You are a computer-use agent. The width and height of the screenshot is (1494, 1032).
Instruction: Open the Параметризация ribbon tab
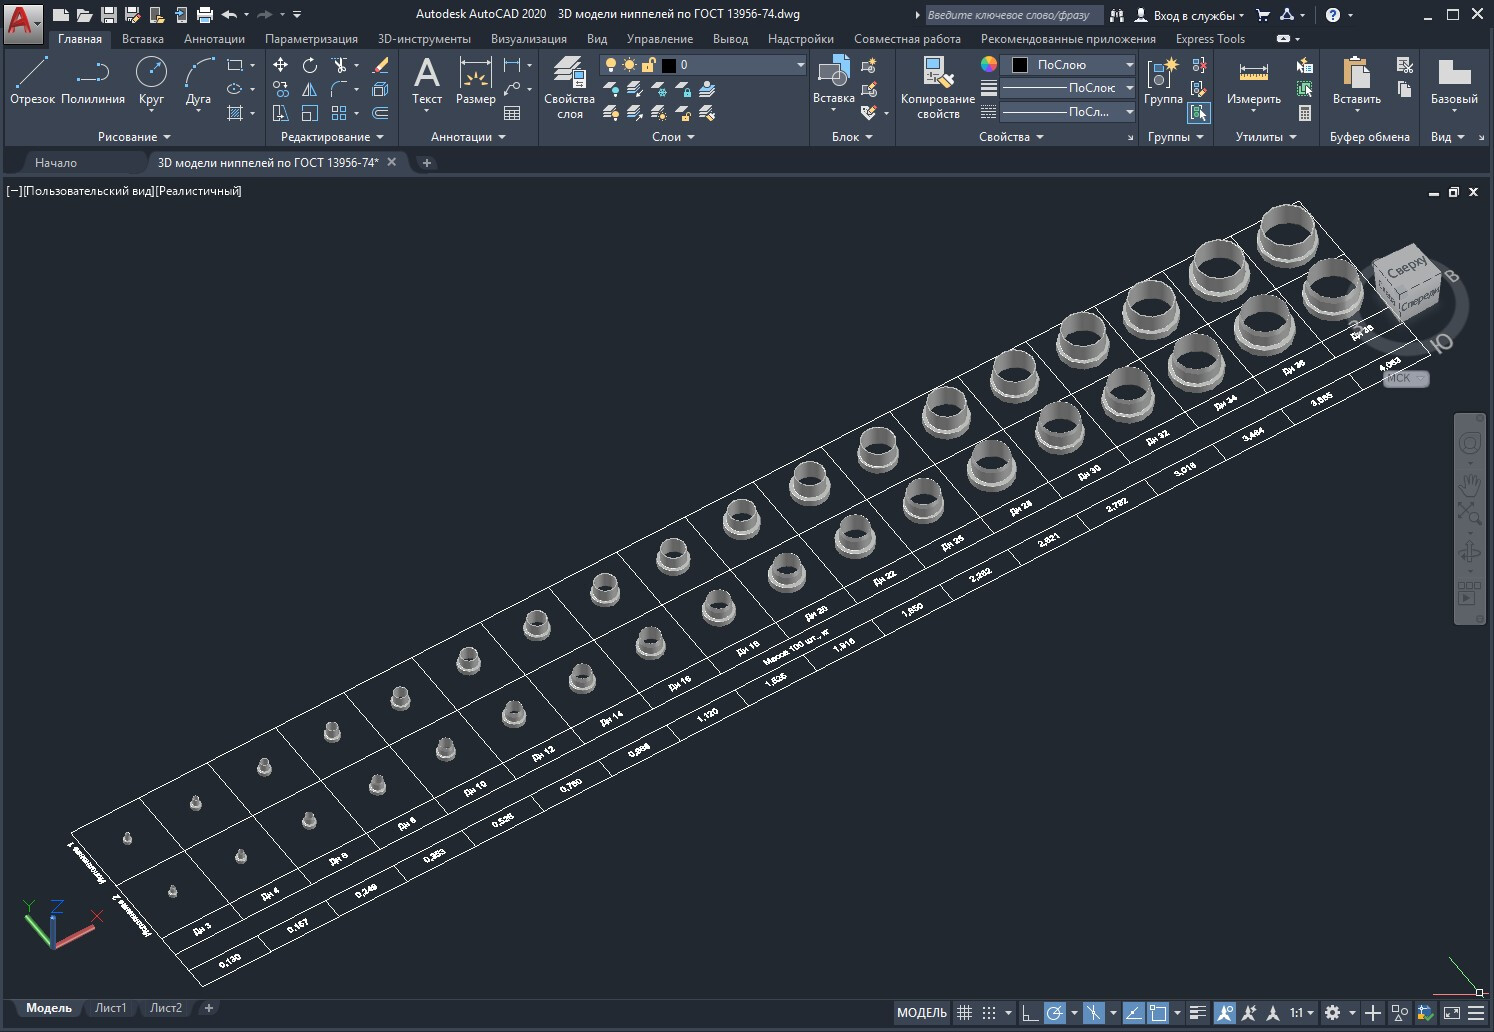pos(311,39)
